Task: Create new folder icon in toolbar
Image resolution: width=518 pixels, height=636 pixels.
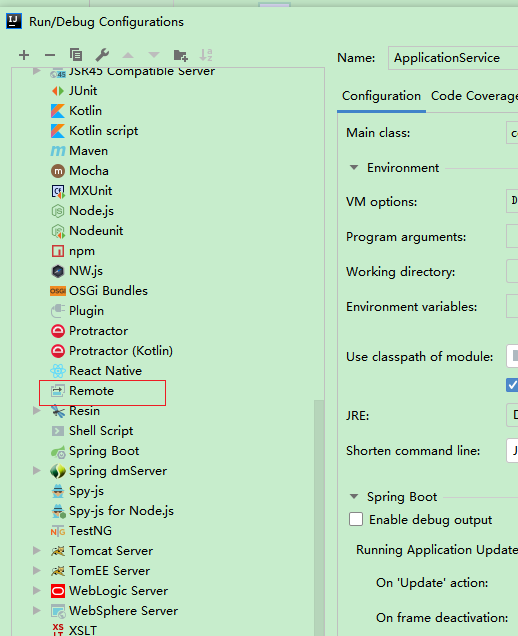Action: [180, 55]
